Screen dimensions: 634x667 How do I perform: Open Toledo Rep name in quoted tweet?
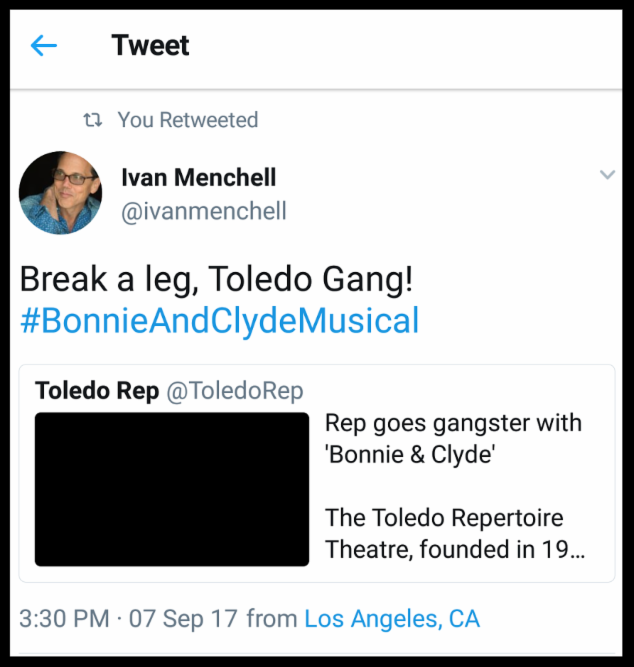(96, 390)
